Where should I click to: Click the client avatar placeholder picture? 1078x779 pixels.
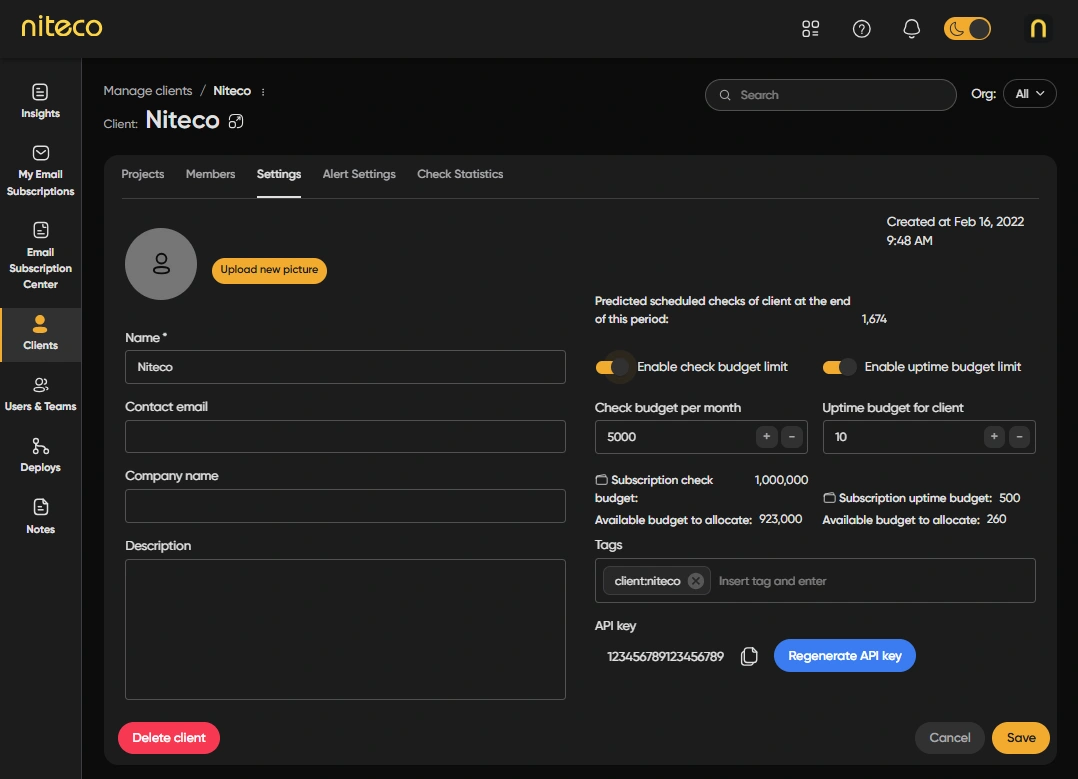click(161, 264)
